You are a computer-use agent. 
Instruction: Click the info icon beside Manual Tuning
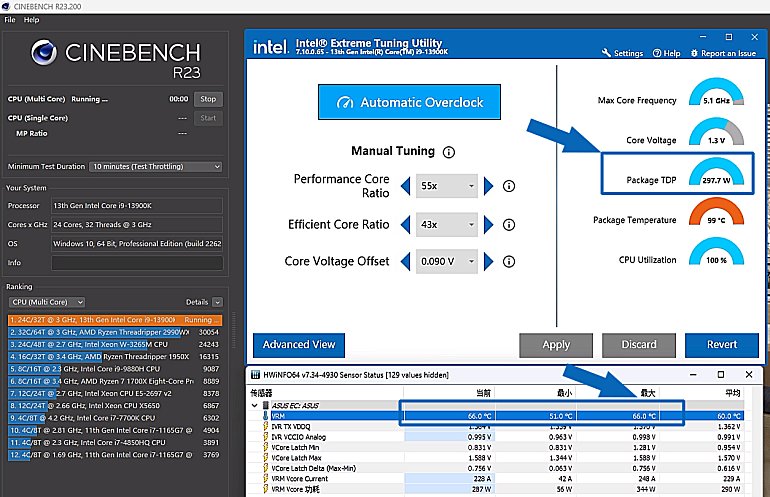click(448, 152)
